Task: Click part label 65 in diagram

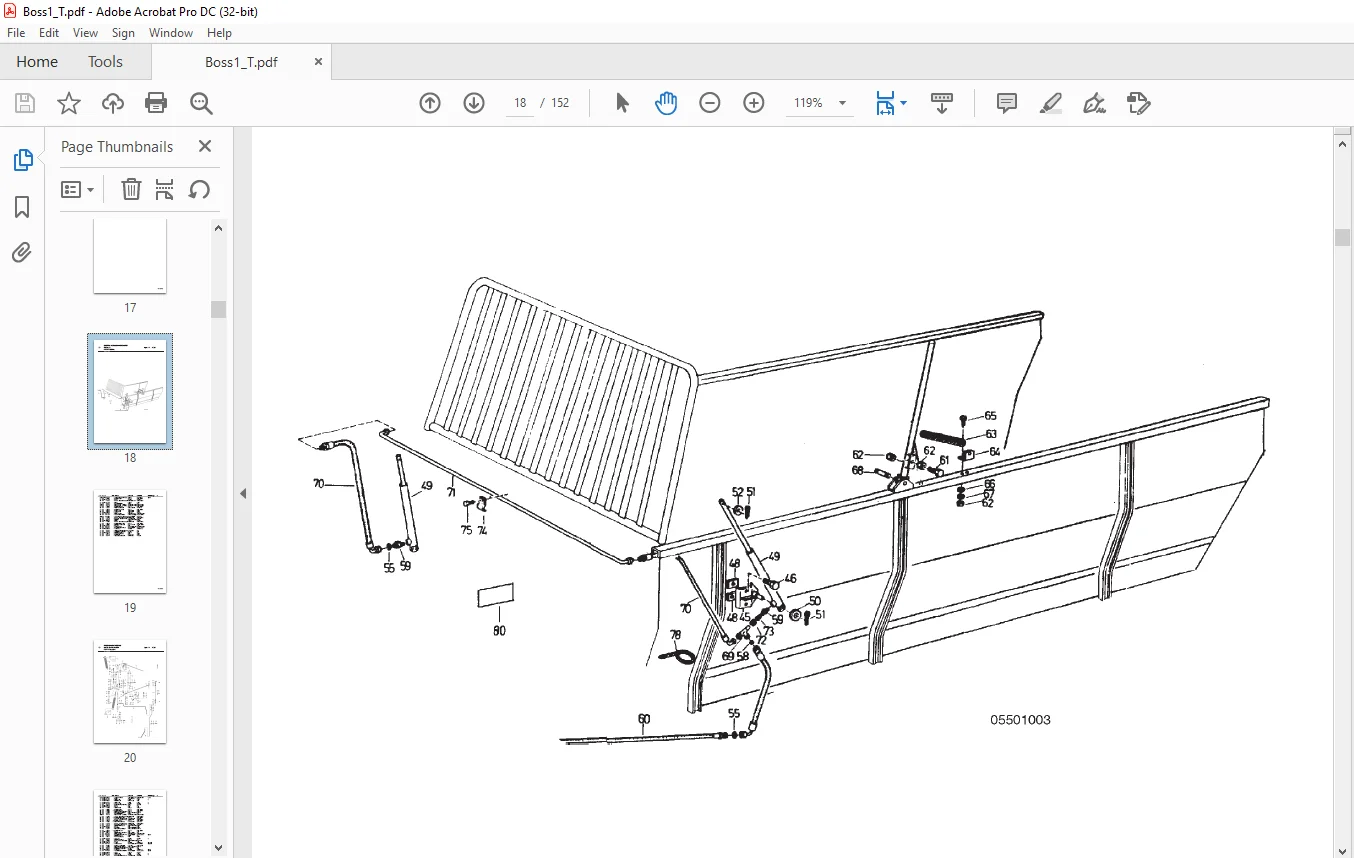Action: (x=990, y=416)
